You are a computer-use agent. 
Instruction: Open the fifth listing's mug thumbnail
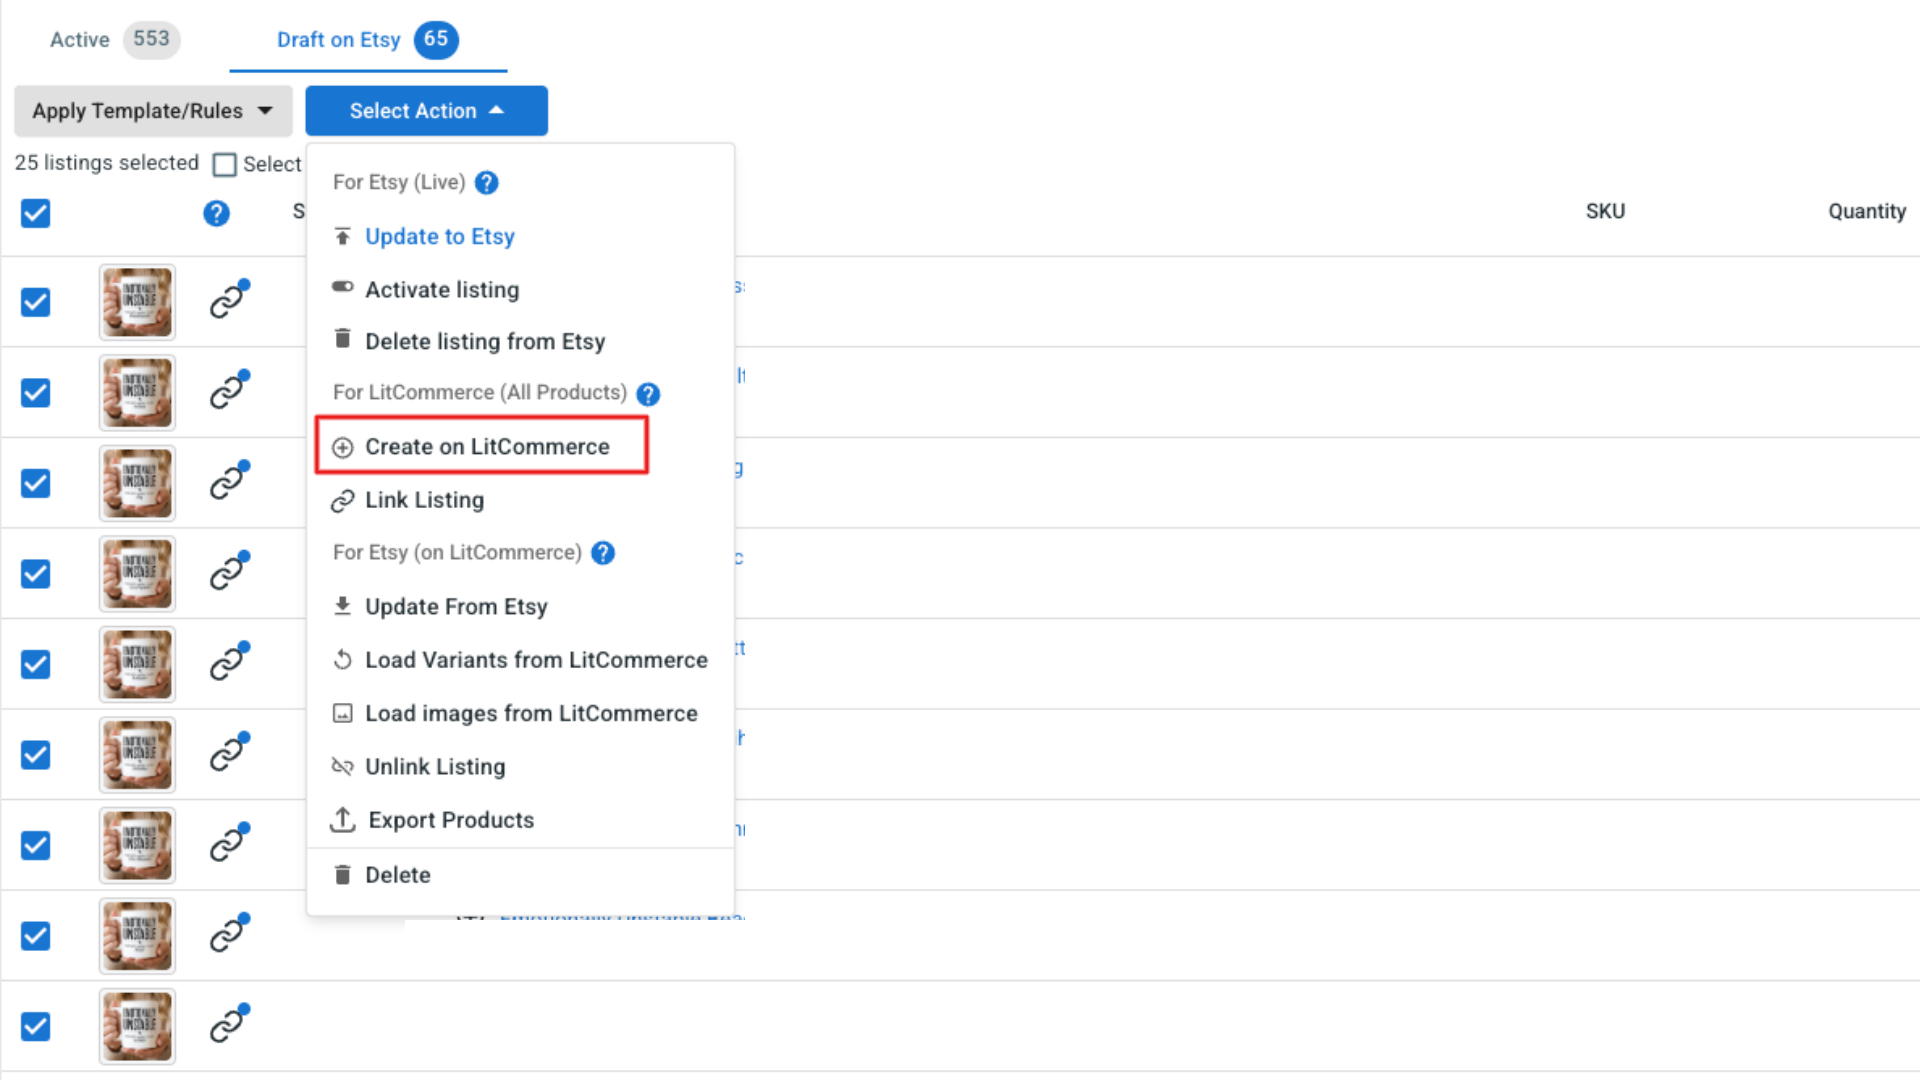(x=137, y=664)
